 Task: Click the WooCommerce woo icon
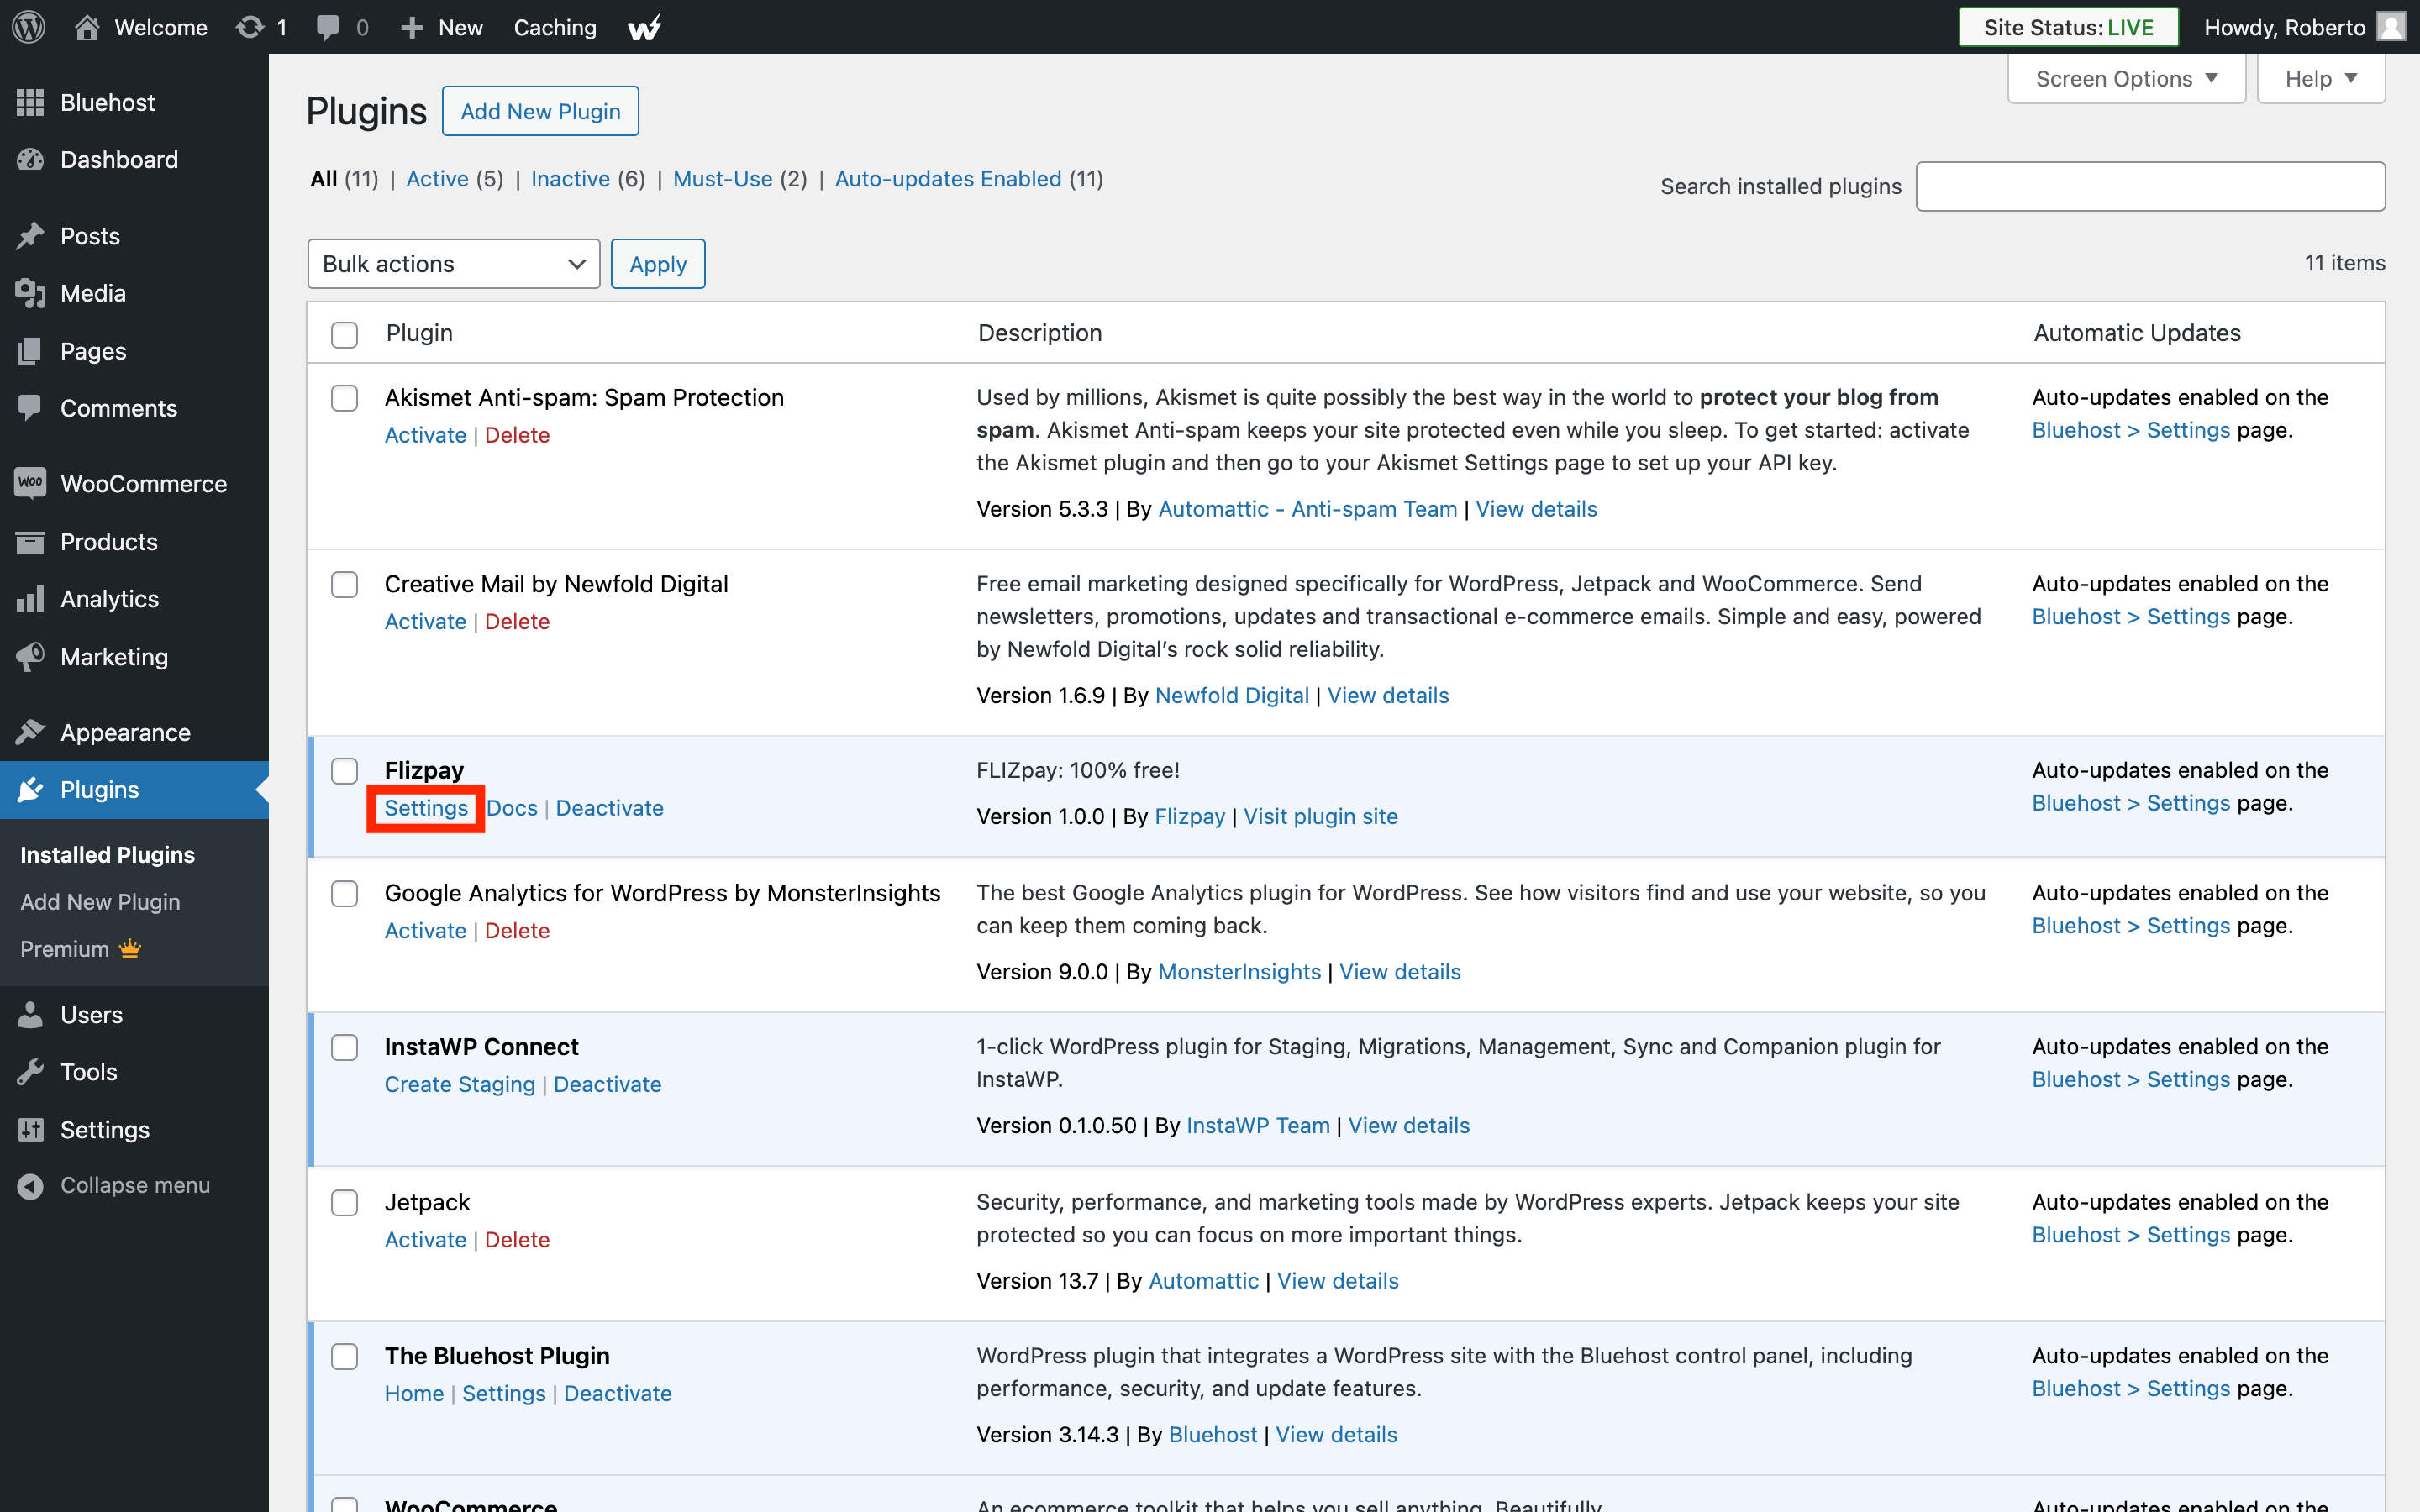coord(30,483)
